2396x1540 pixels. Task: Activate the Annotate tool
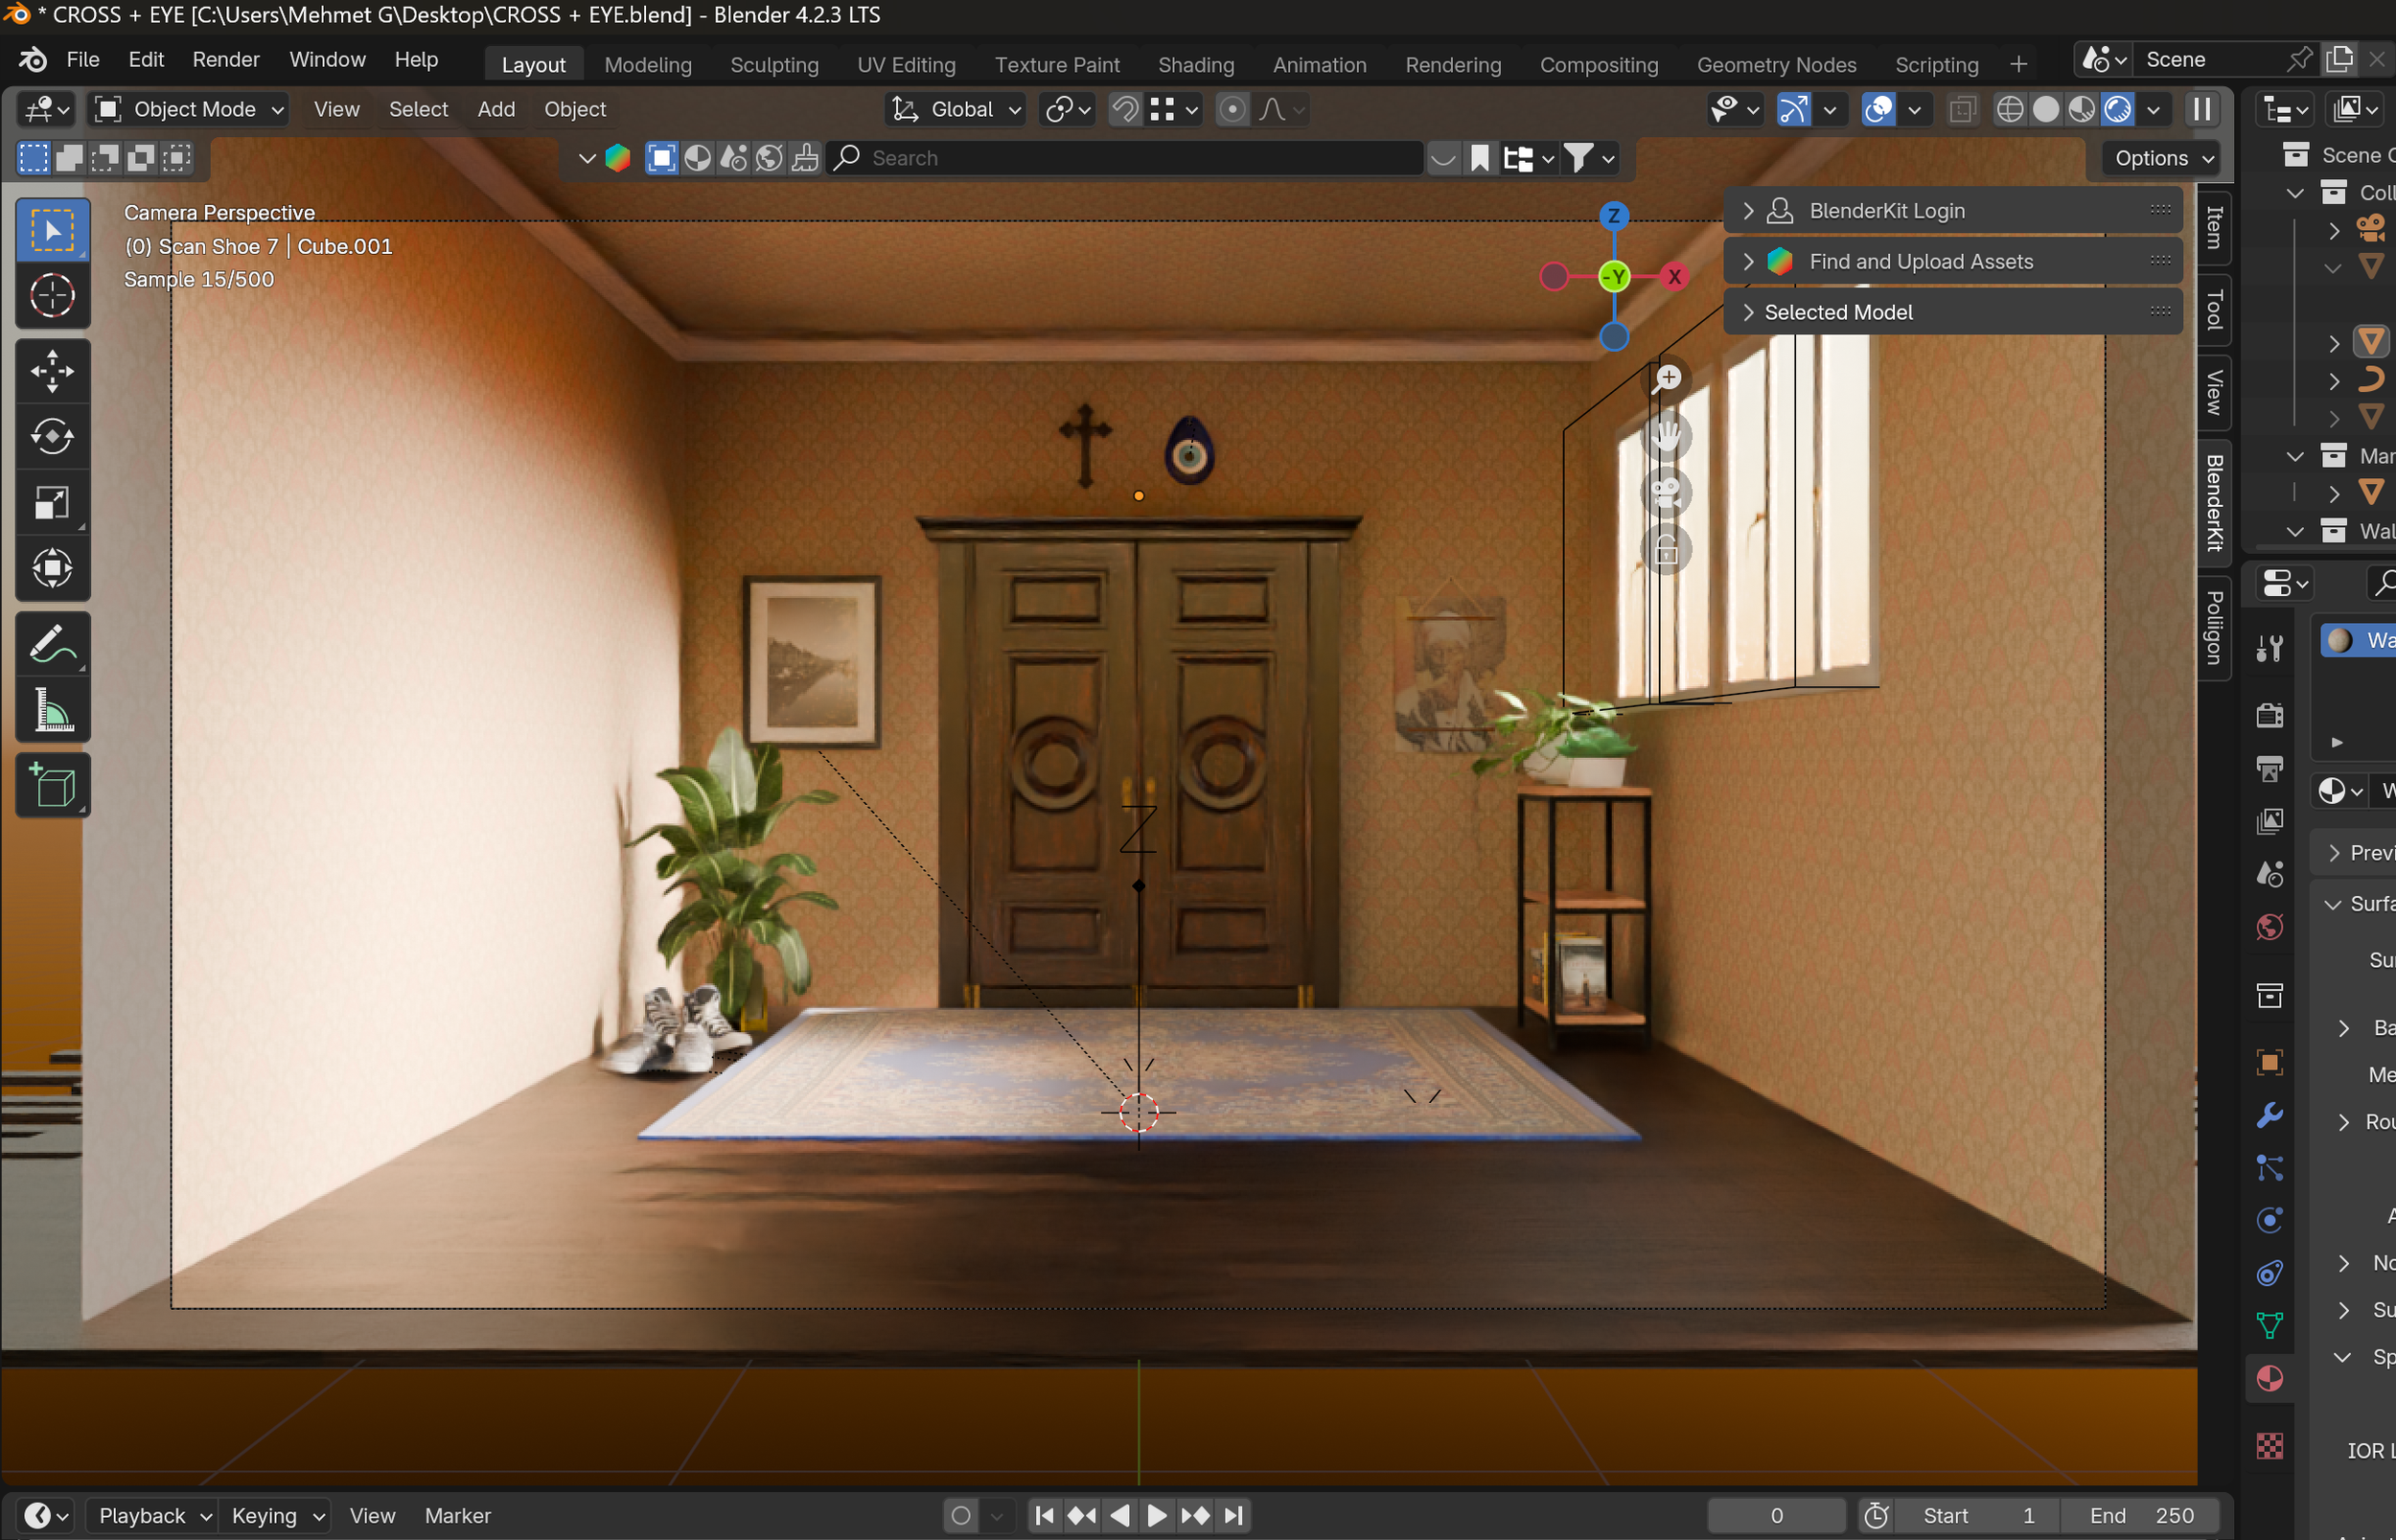point(52,644)
